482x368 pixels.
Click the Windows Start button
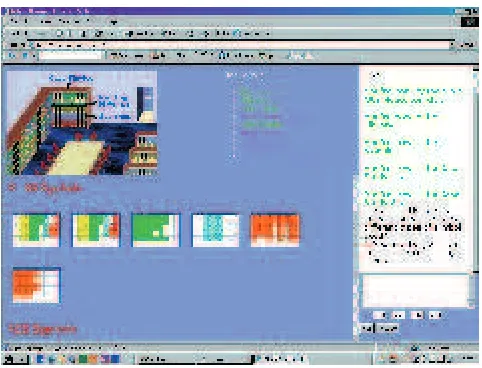pyautogui.click(x=15, y=359)
